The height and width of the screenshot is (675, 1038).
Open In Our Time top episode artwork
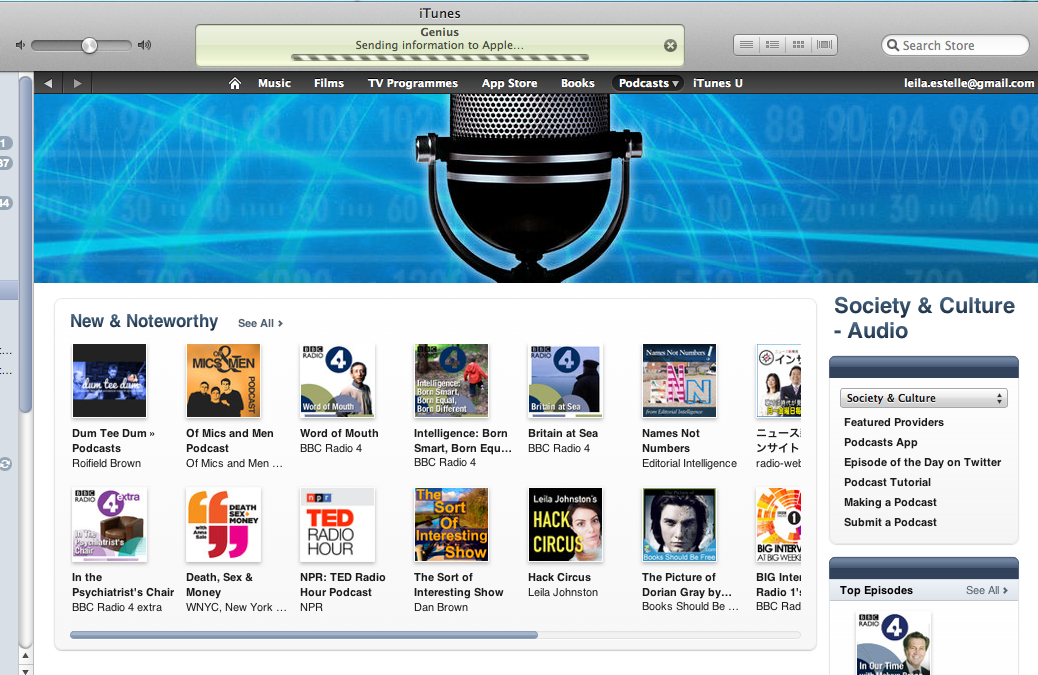[x=893, y=643]
